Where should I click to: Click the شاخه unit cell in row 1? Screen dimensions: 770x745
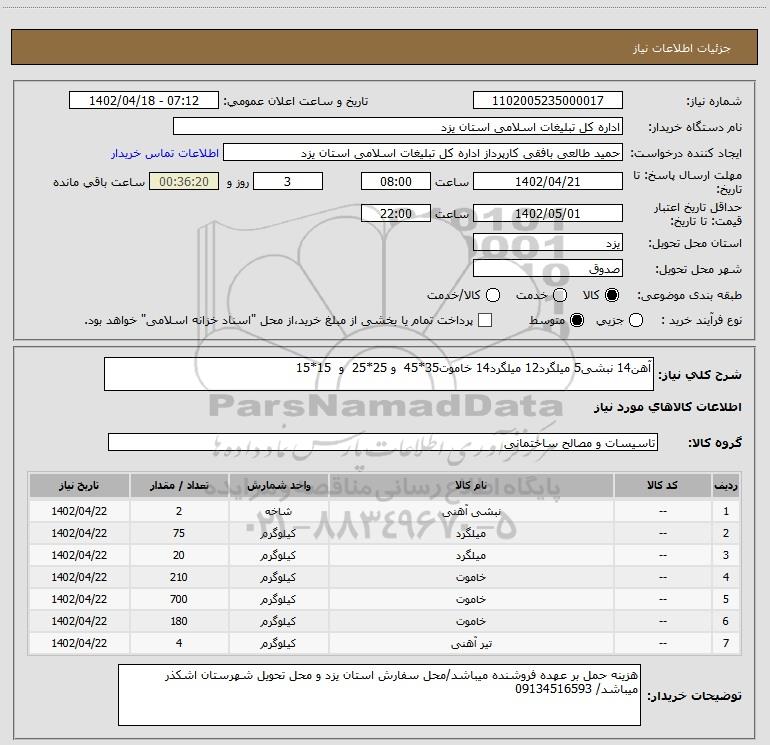tap(278, 512)
